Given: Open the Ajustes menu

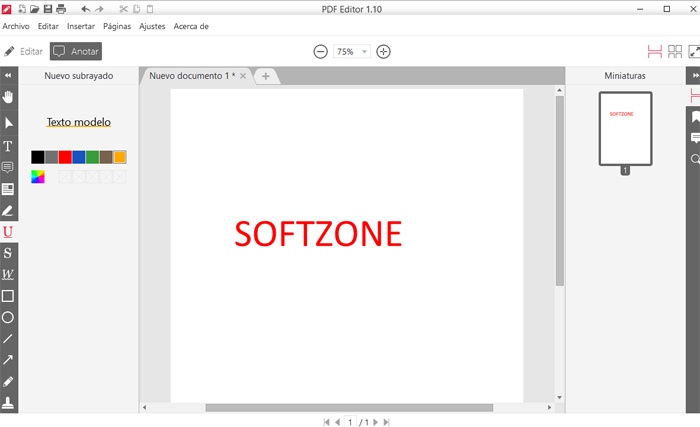Looking at the screenshot, I should (152, 26).
